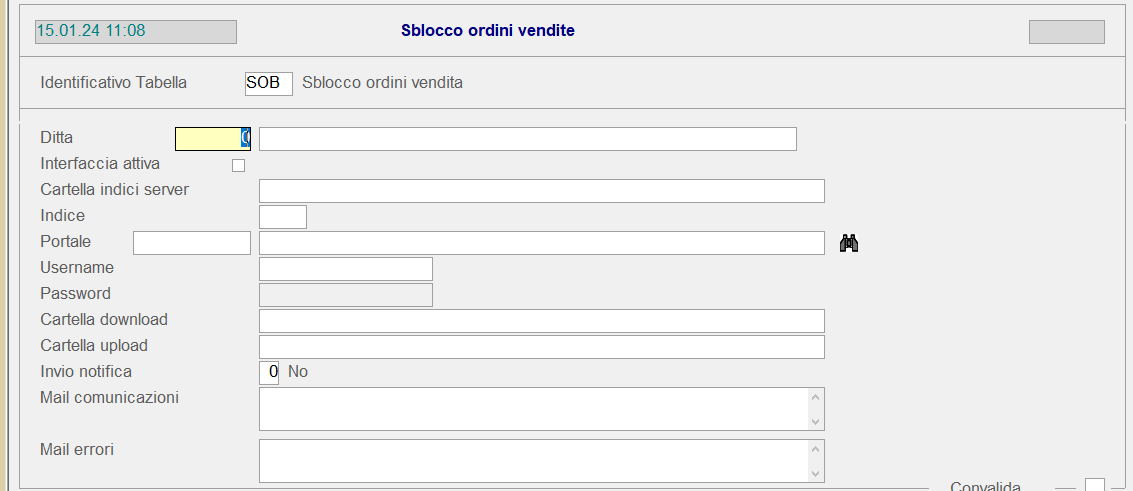Screen dimensions: 1133x491
Task: Select the Invio notifica value box
Action: tap(269, 373)
